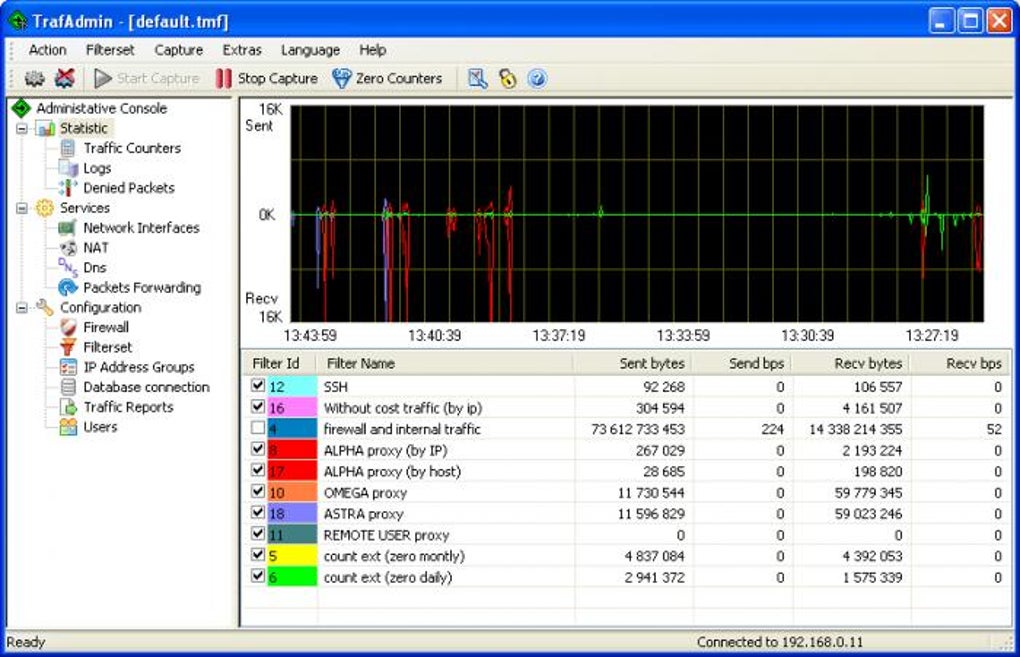Collapse the Services tree node
1020x657 pixels.
(21, 208)
